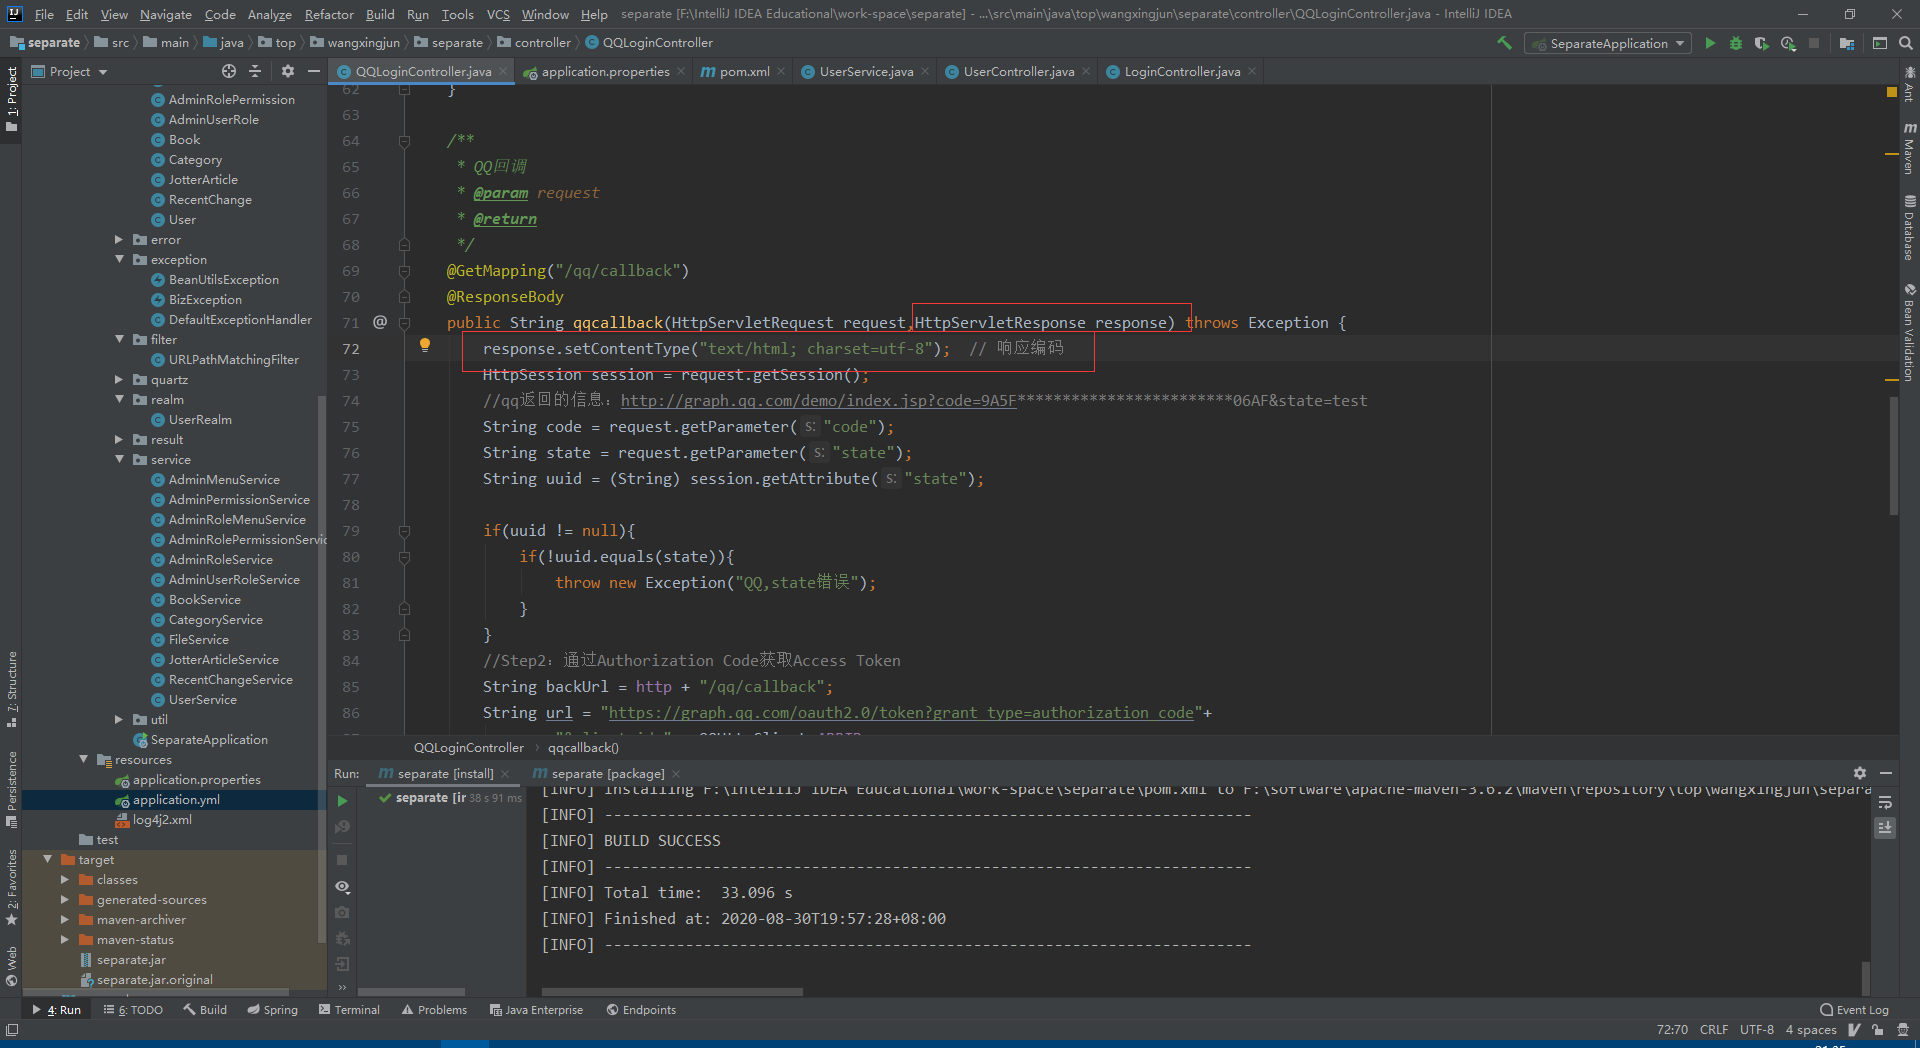This screenshot has width=1920, height=1048.
Task: Click the gutter @ icon on line 71
Action: (x=380, y=322)
